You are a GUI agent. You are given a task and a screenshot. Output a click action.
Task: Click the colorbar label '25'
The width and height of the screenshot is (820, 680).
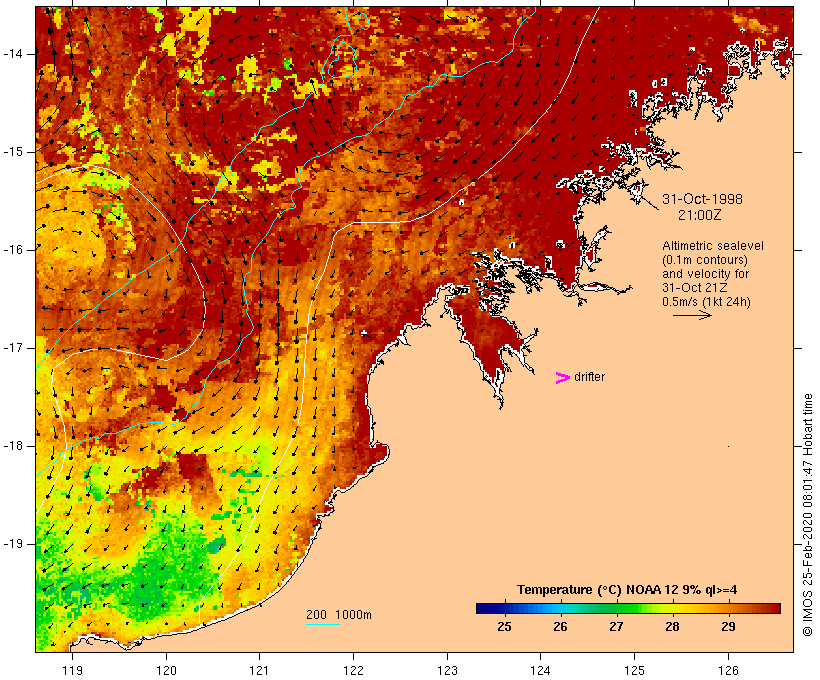click(x=504, y=626)
